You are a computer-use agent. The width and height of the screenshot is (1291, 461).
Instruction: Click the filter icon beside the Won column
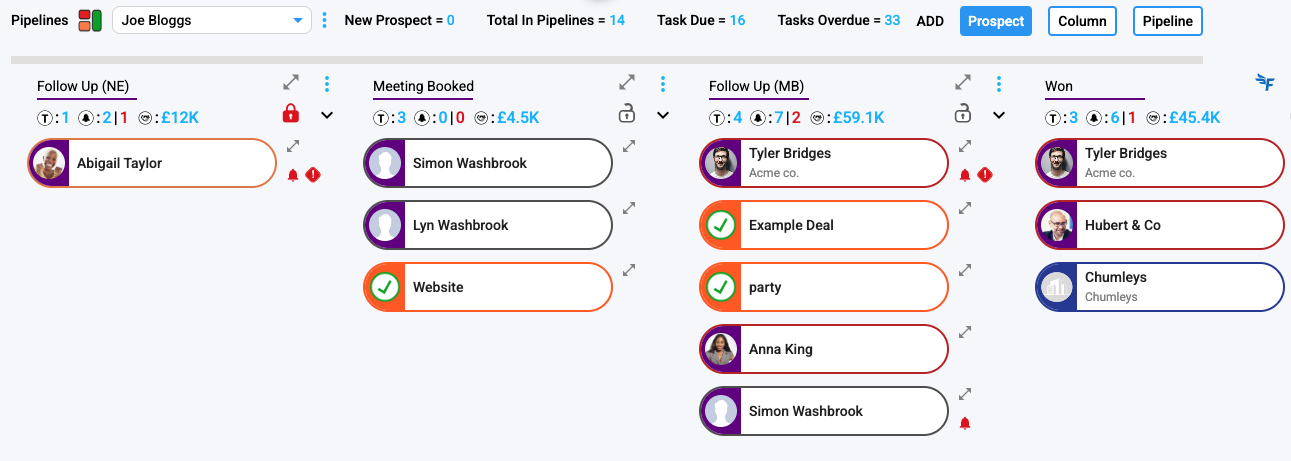click(1265, 83)
